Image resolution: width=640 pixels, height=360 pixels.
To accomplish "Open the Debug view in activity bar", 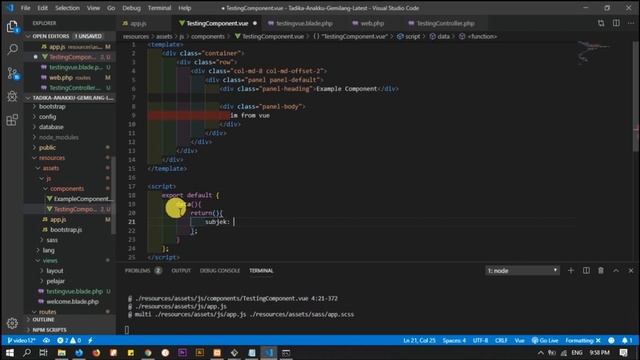I will 12,96.
